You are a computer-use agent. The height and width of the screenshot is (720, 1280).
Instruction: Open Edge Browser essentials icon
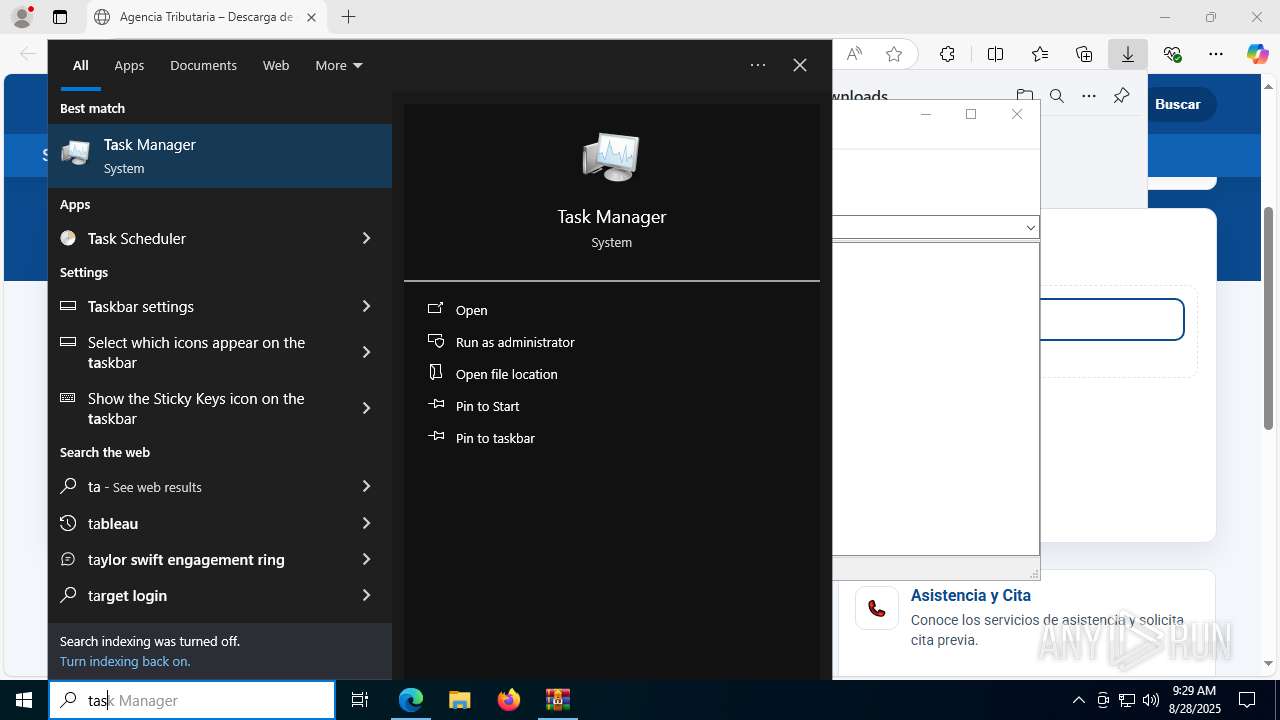[1172, 54]
